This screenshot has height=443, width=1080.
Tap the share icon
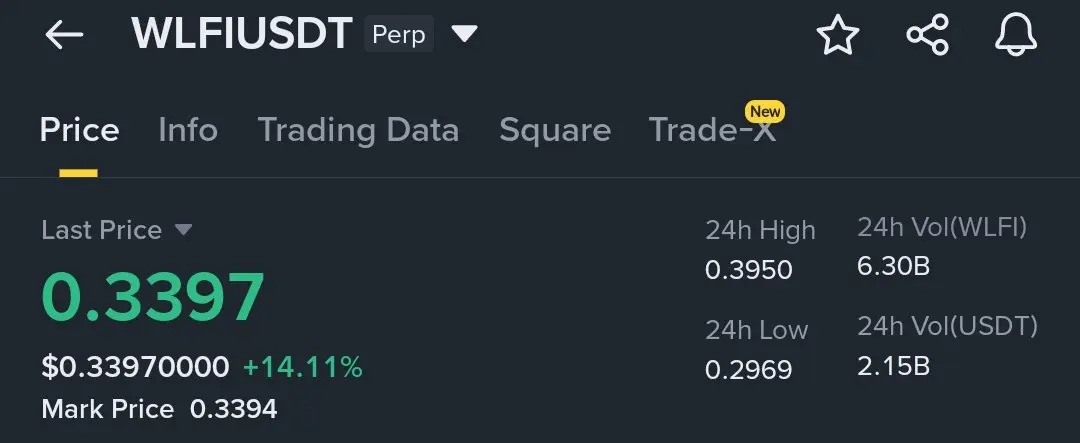(927, 34)
